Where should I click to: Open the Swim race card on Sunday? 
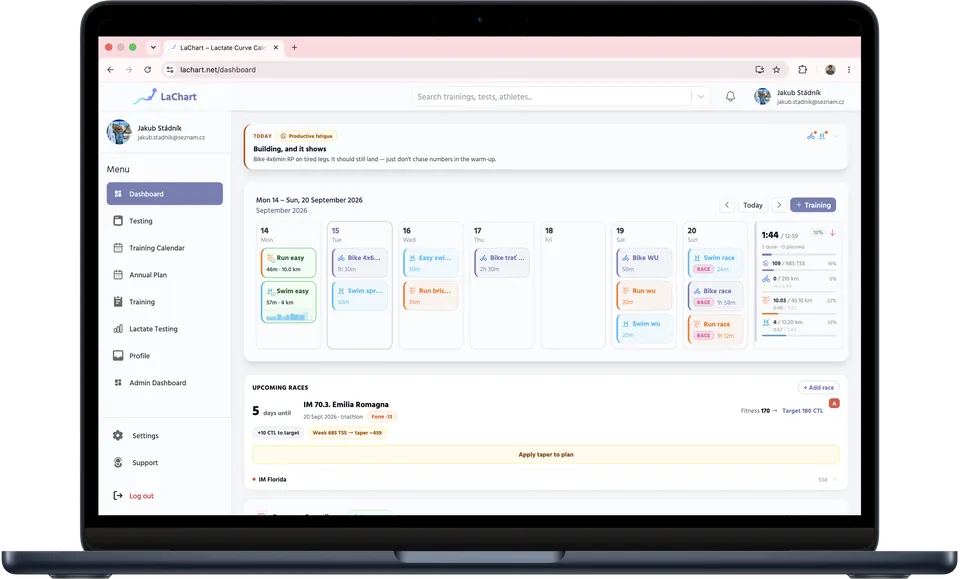(x=715, y=263)
